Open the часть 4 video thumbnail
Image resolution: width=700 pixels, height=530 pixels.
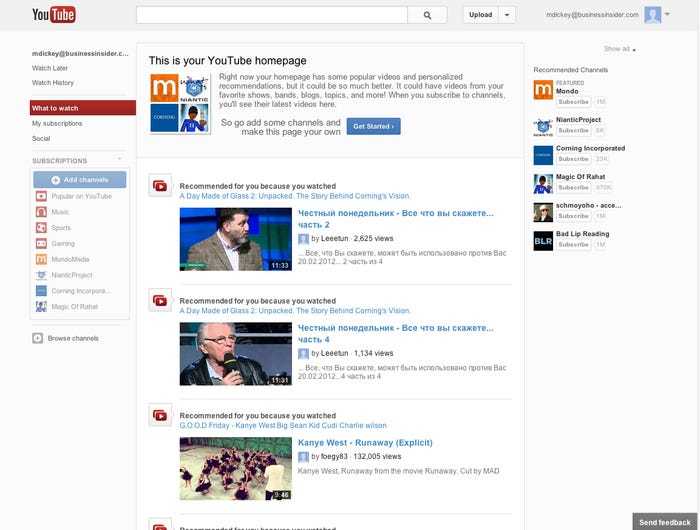236,354
